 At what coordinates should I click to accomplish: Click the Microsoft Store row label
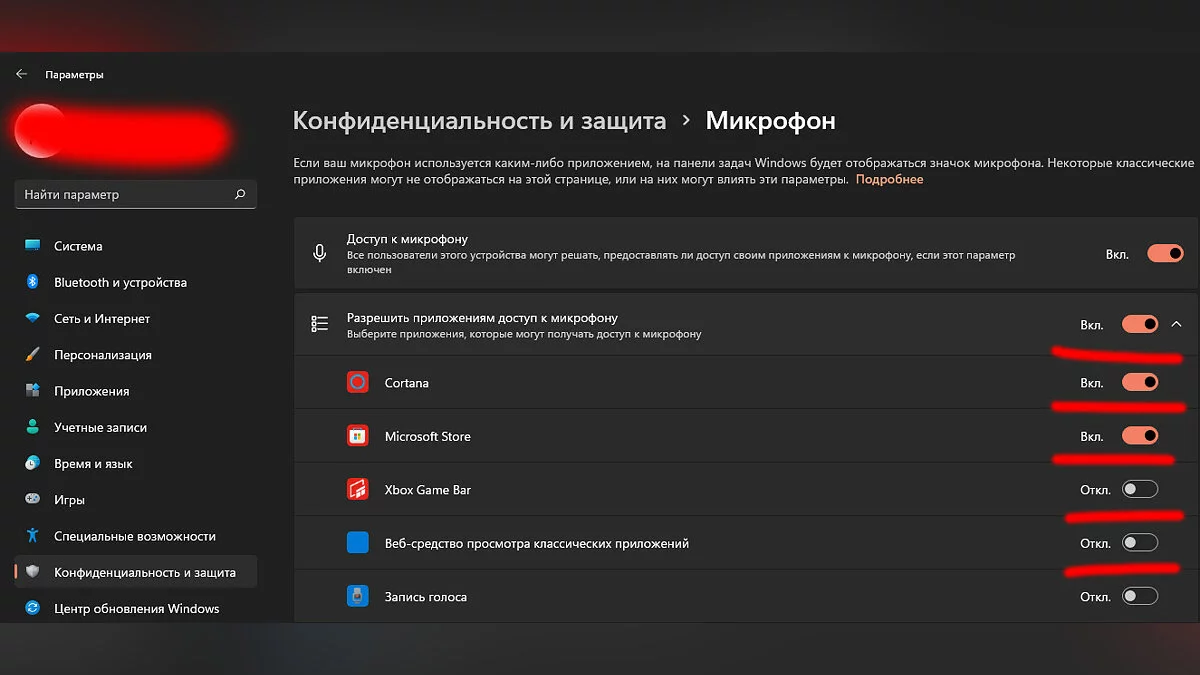pos(428,436)
